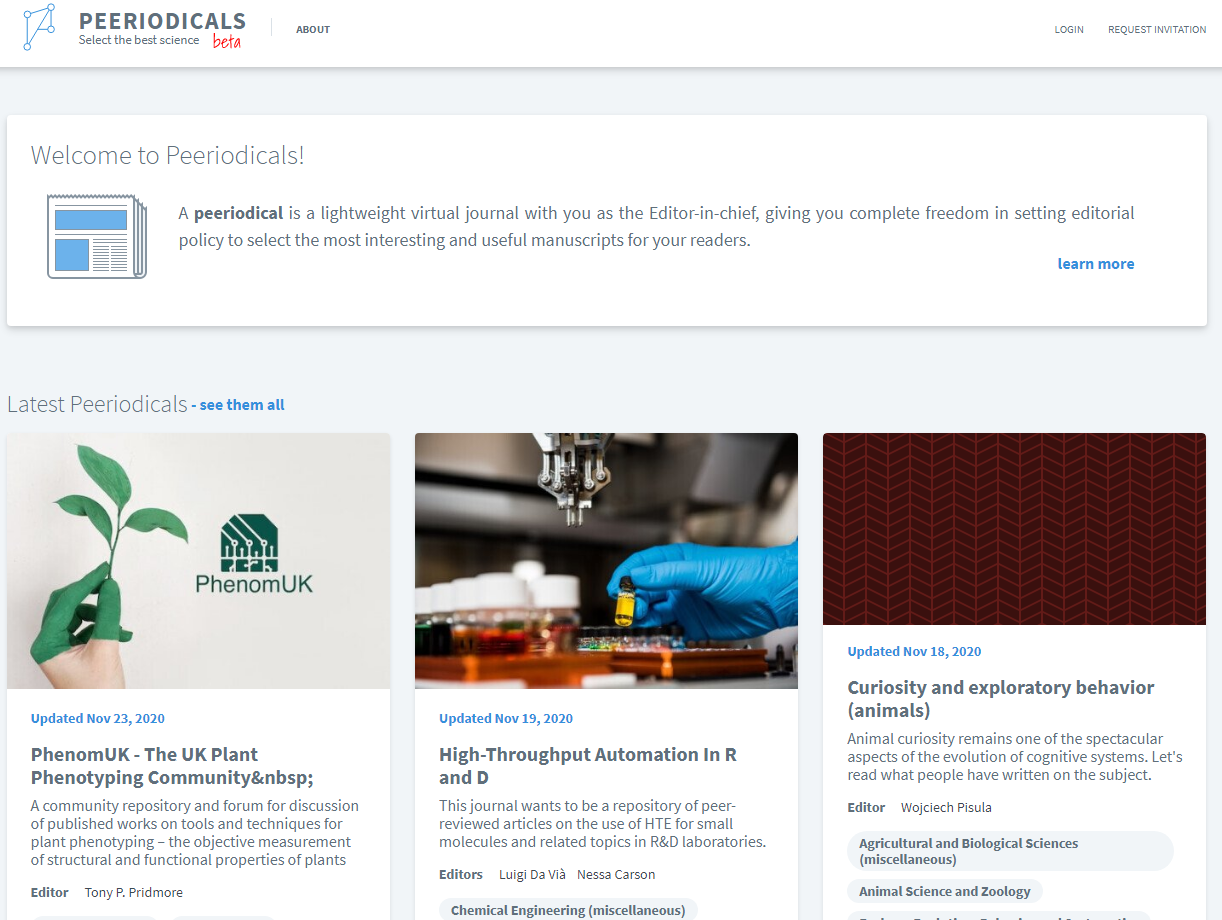
Task: Click REQUEST INVITATION in header
Action: coord(1157,30)
